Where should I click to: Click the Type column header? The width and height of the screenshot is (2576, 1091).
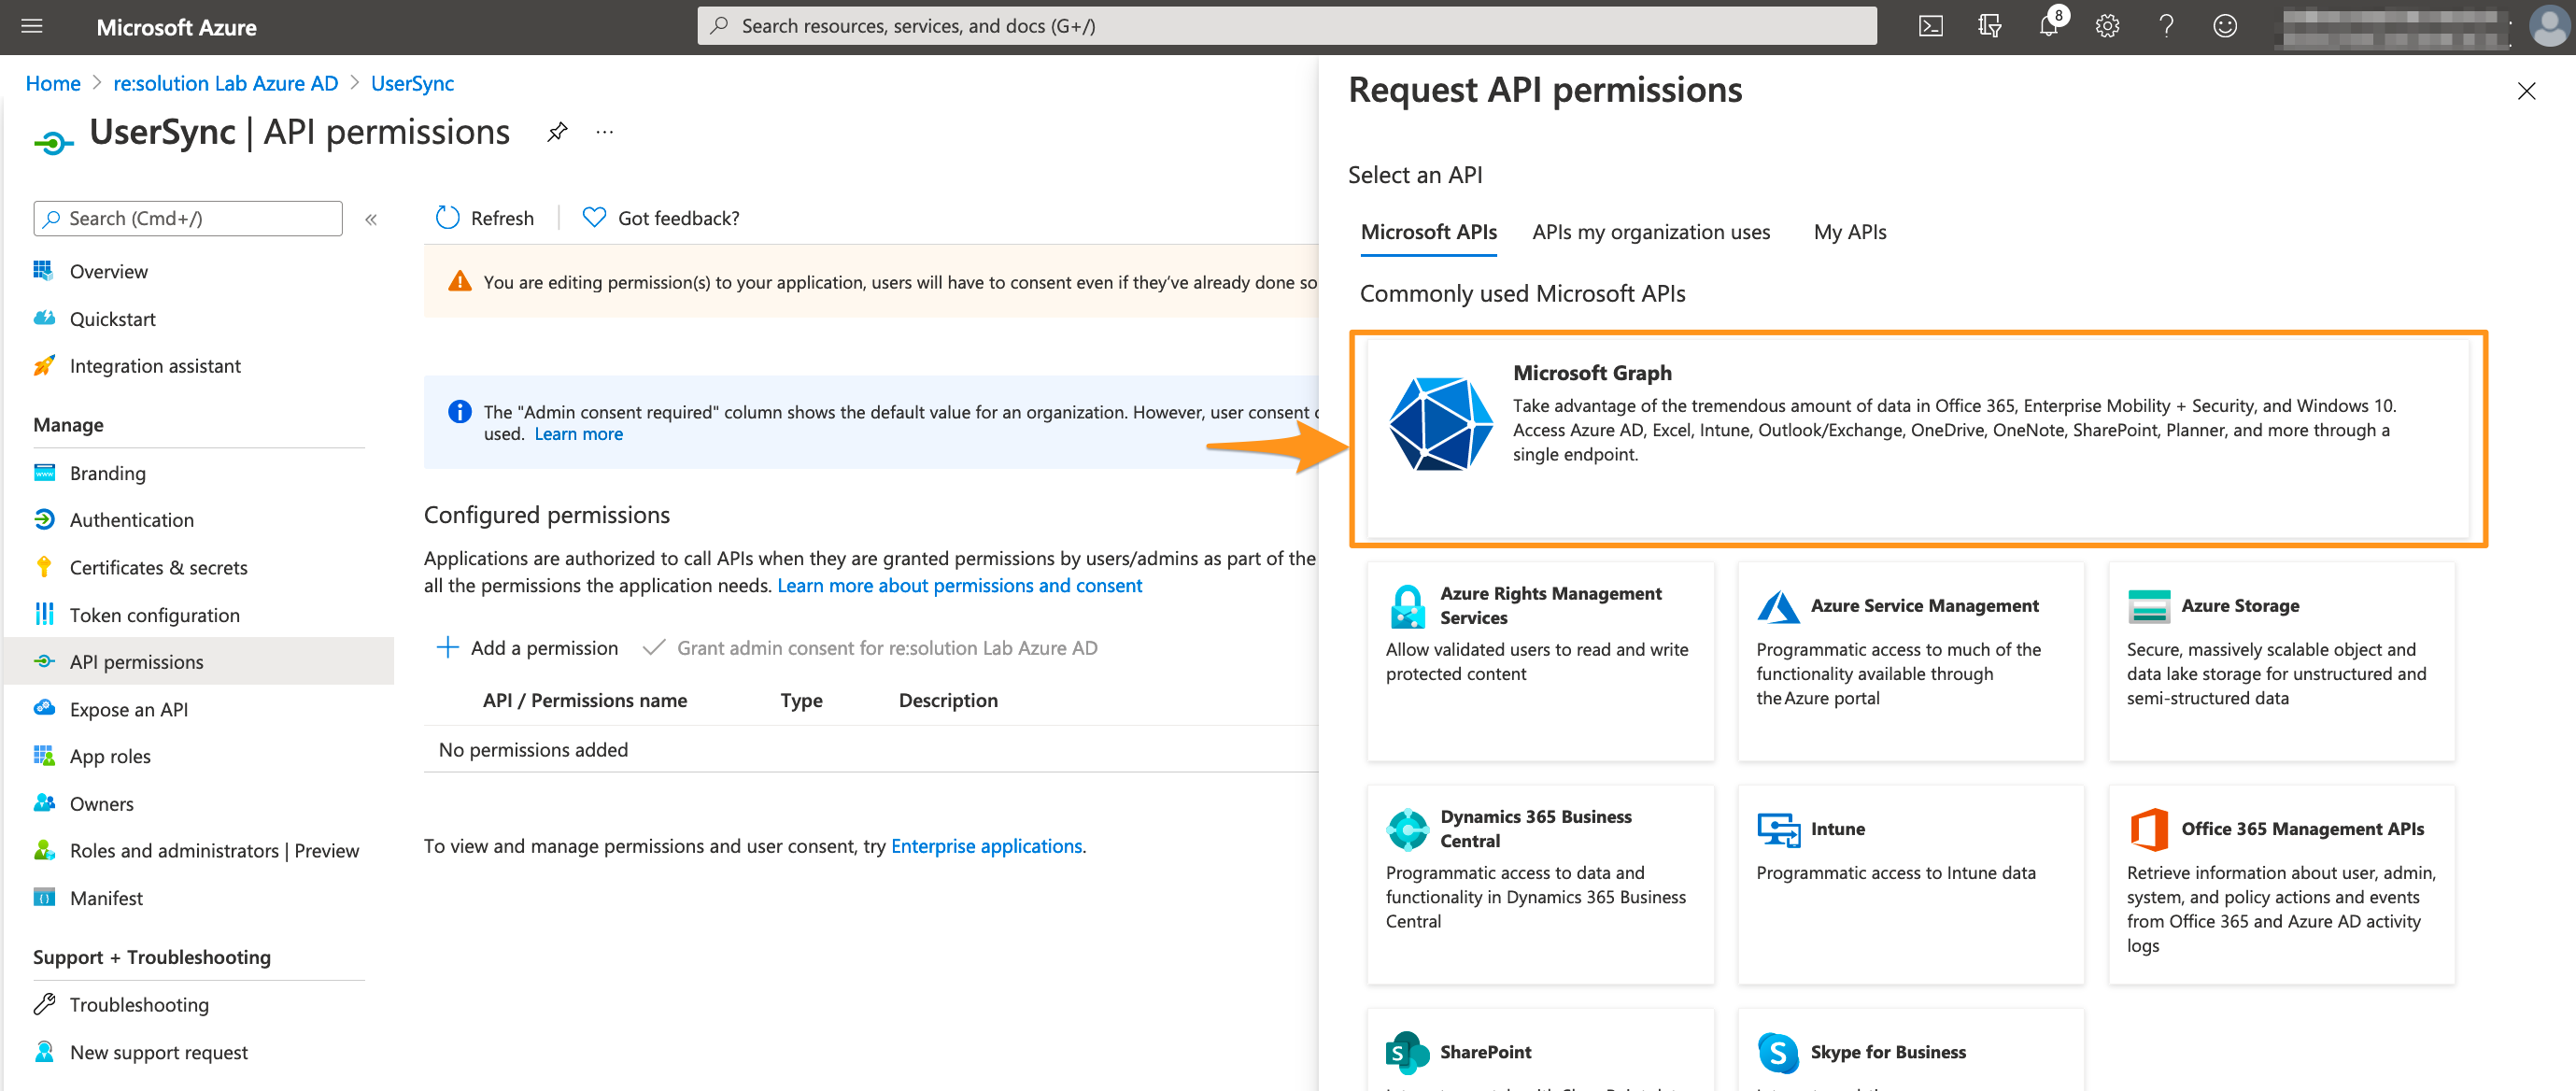click(x=801, y=700)
